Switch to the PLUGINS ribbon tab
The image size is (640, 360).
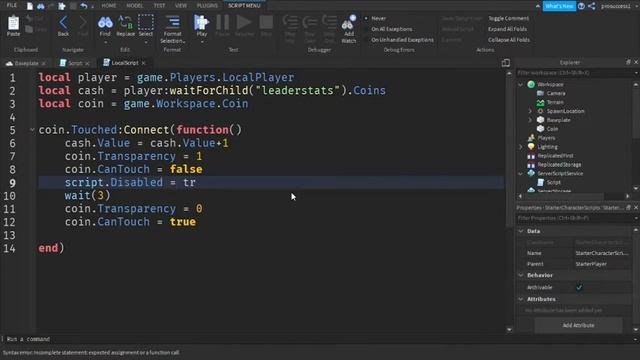pyautogui.click(x=207, y=6)
